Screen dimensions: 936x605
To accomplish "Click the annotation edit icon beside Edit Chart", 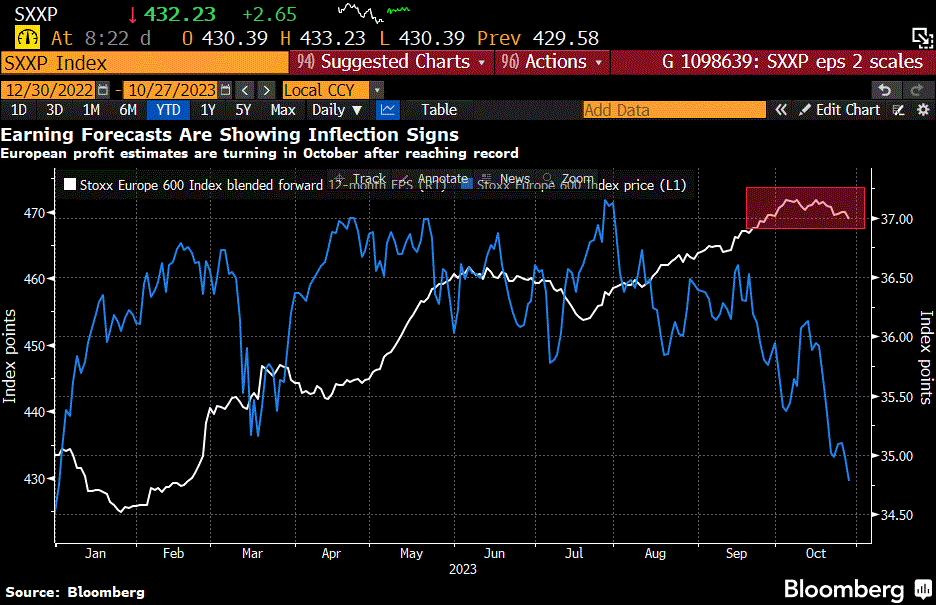I will [898, 110].
